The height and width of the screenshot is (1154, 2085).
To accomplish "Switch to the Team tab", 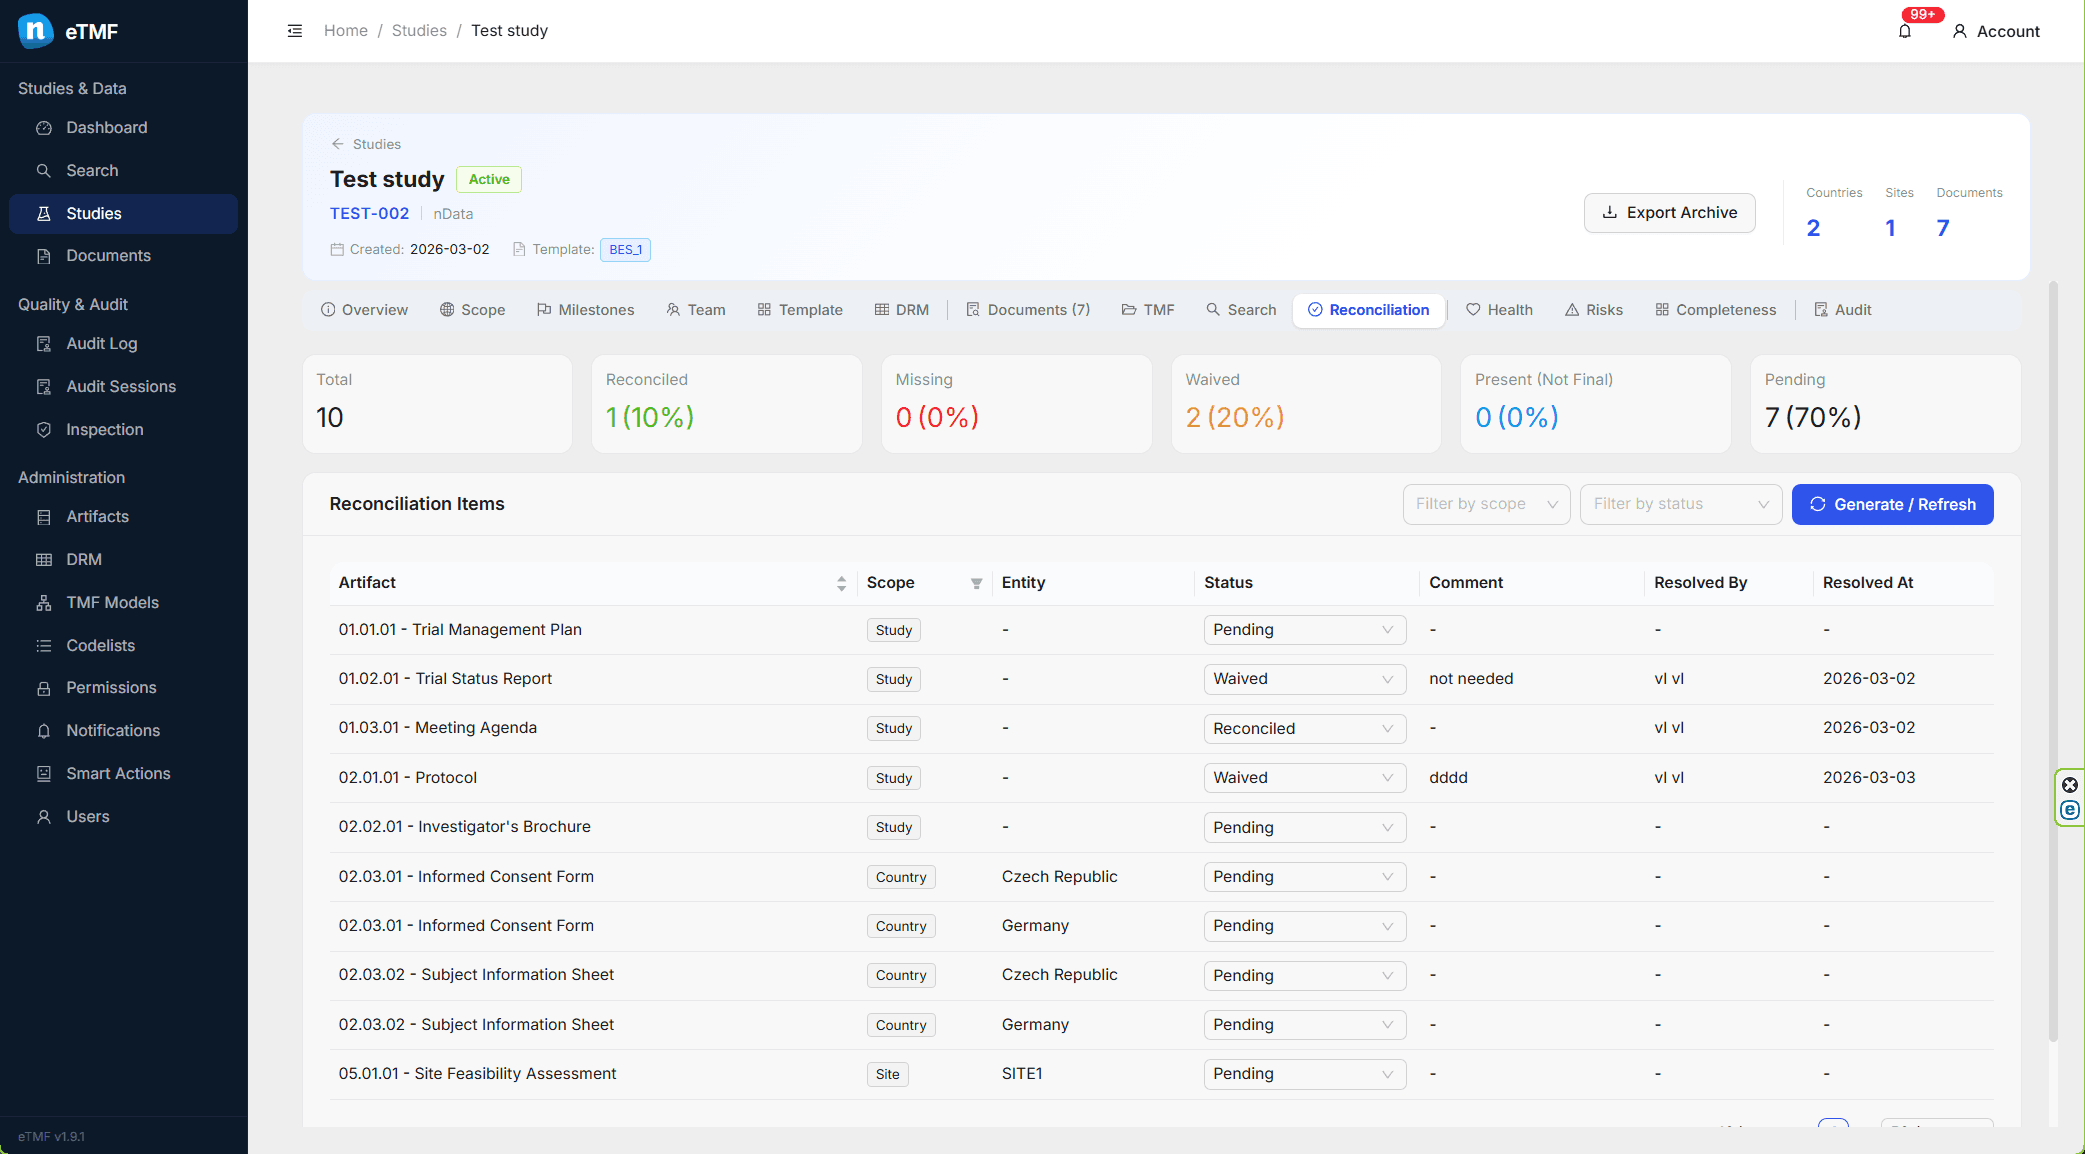I will (696, 310).
